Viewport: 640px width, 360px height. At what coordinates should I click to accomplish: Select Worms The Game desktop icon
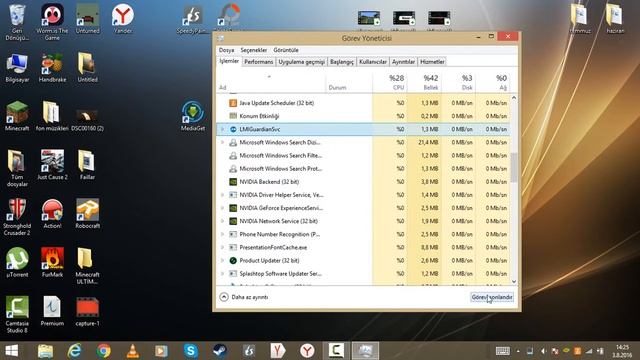pos(52,22)
